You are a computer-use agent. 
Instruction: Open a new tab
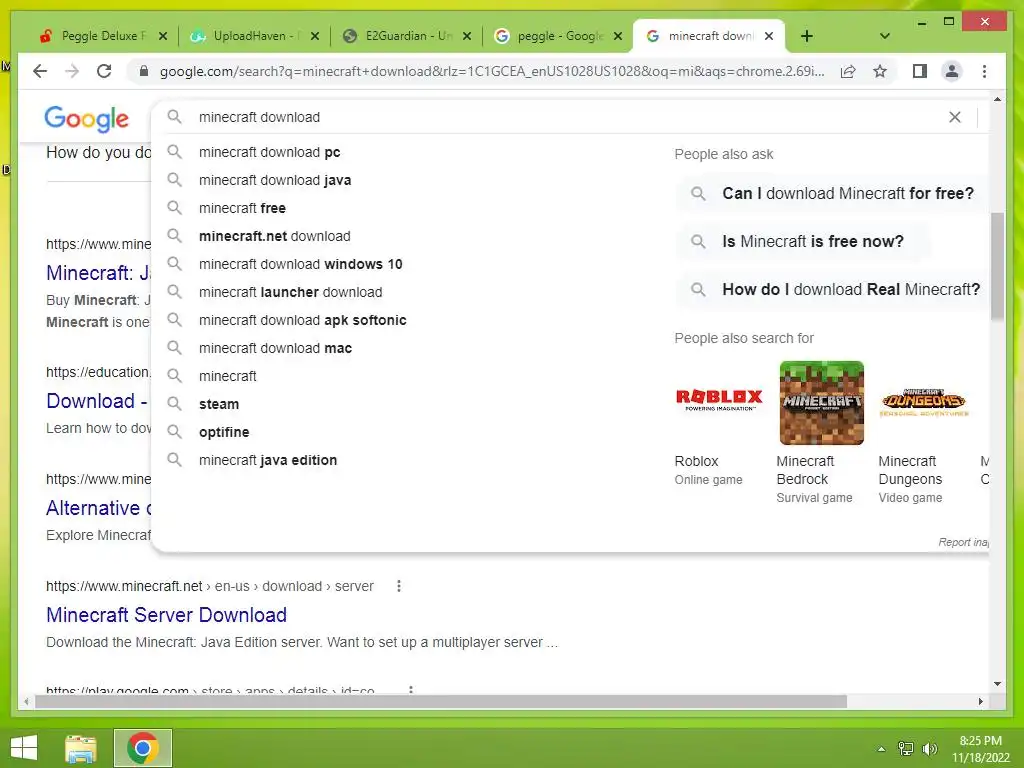807,36
